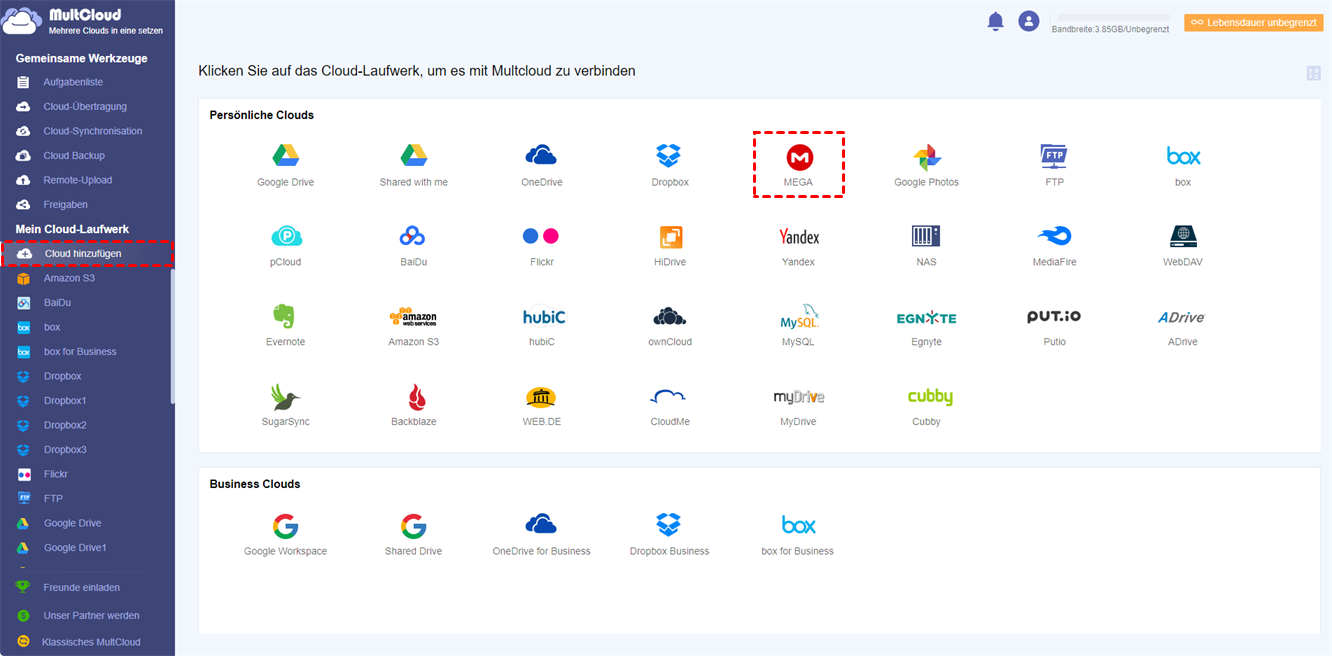Image resolution: width=1332 pixels, height=656 pixels.
Task: Click Cloud hinzufügen in sidebar
Action: (x=87, y=254)
